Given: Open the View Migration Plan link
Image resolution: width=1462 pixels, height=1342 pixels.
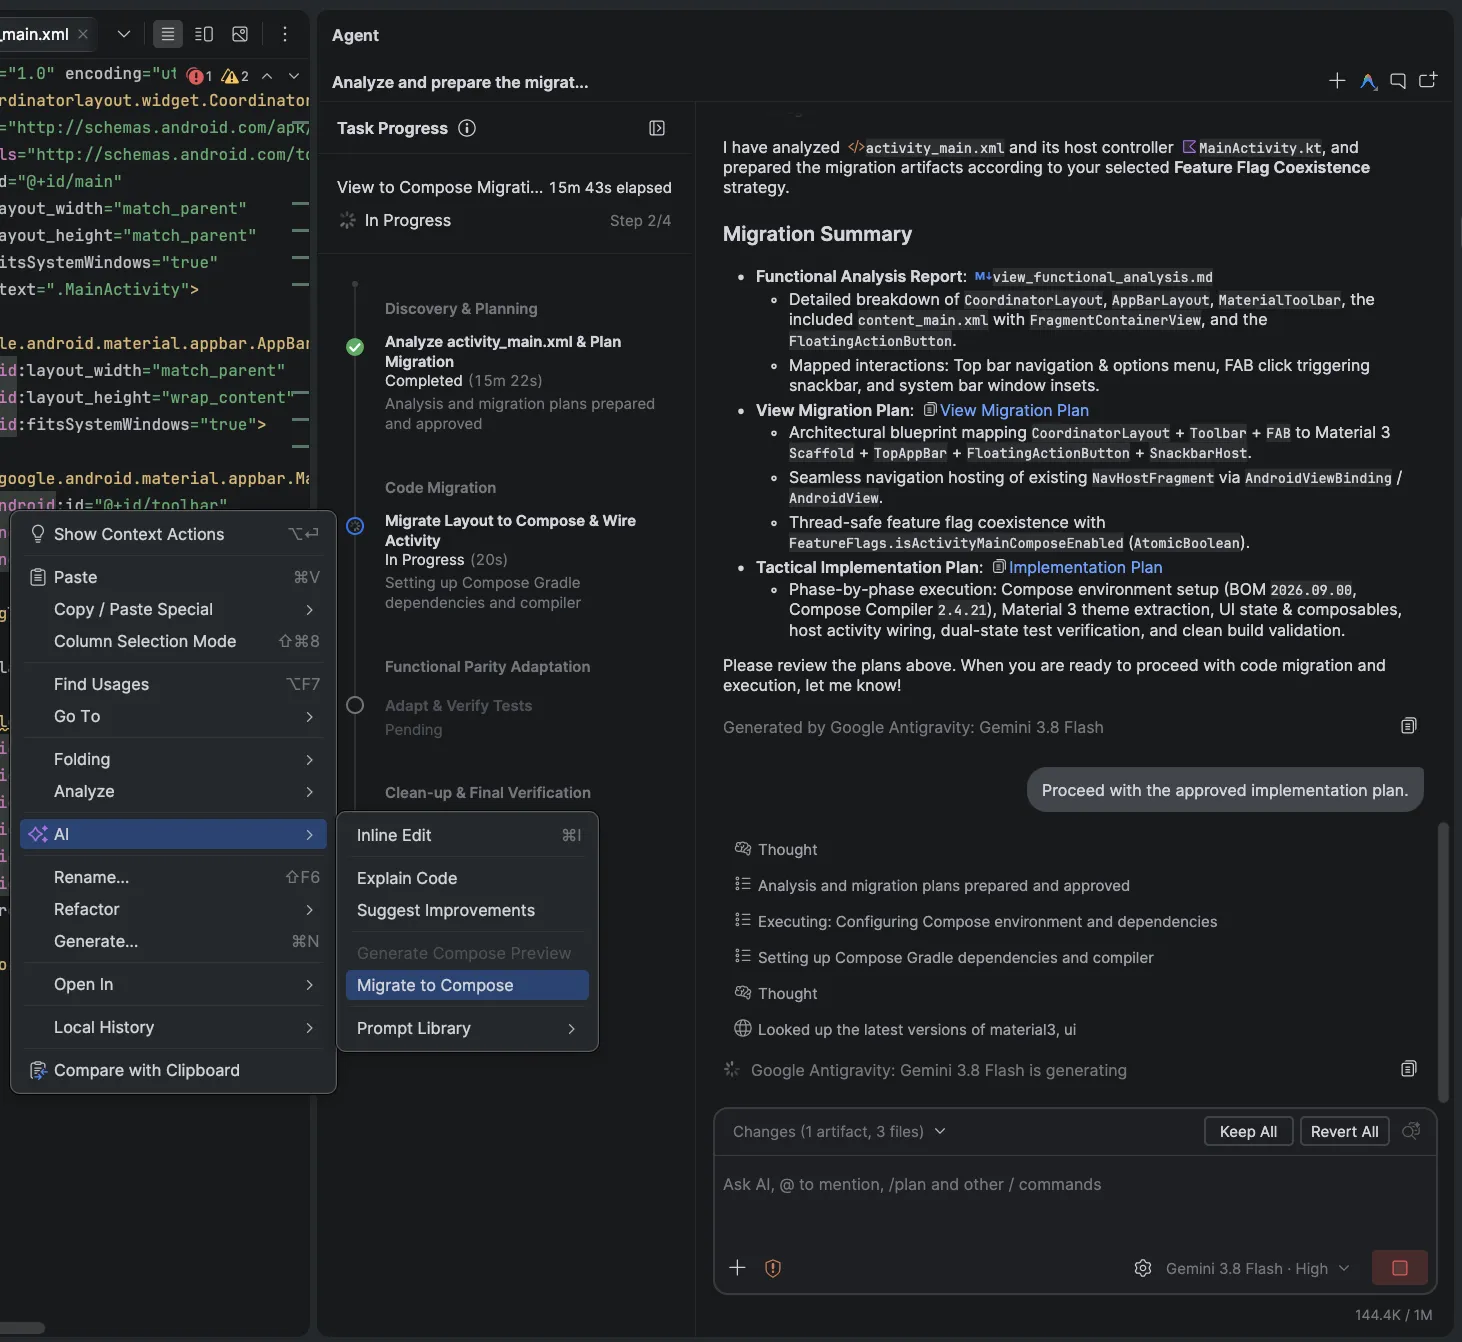Looking at the screenshot, I should tap(1014, 410).
